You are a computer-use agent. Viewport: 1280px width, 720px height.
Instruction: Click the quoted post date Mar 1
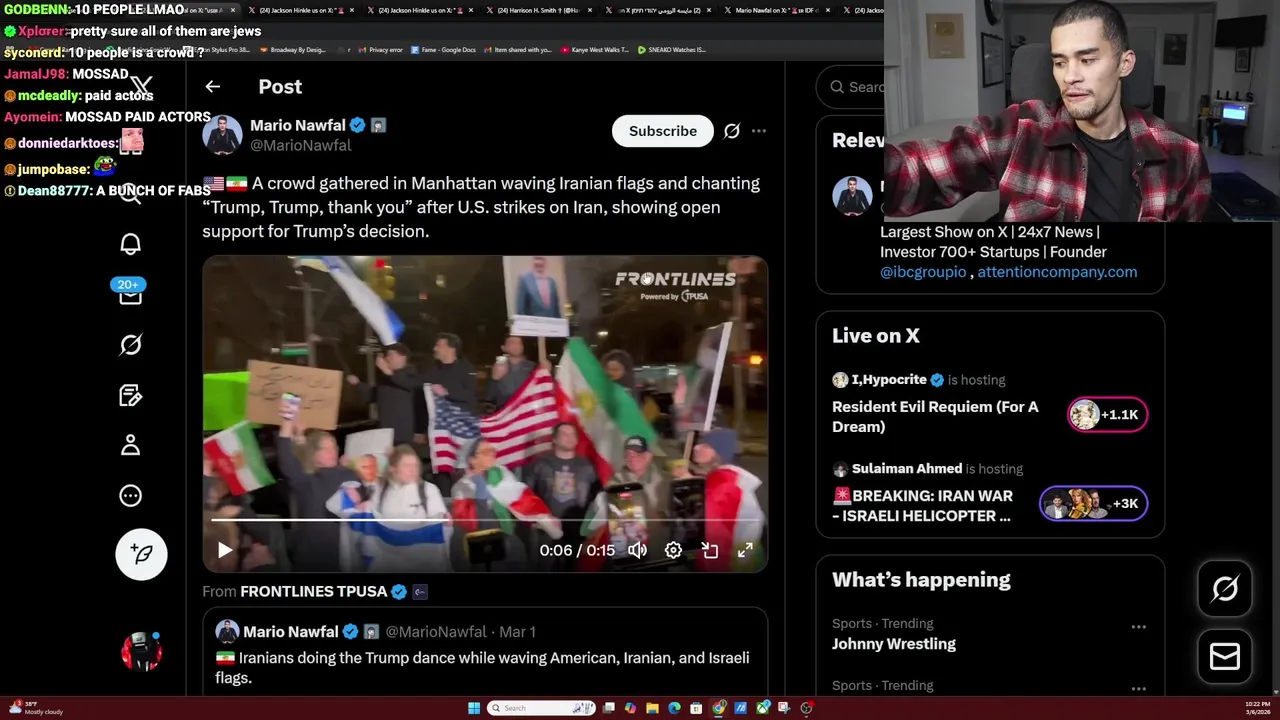(517, 632)
